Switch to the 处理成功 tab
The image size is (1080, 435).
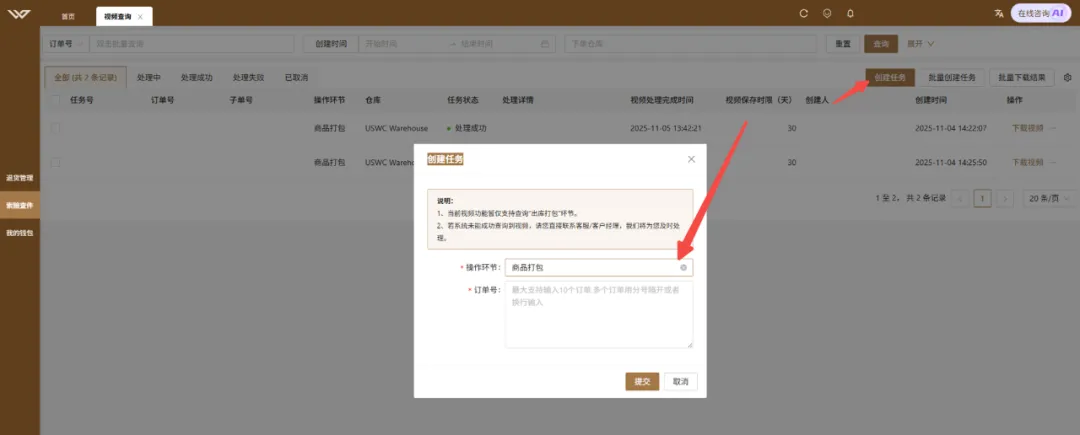point(196,77)
